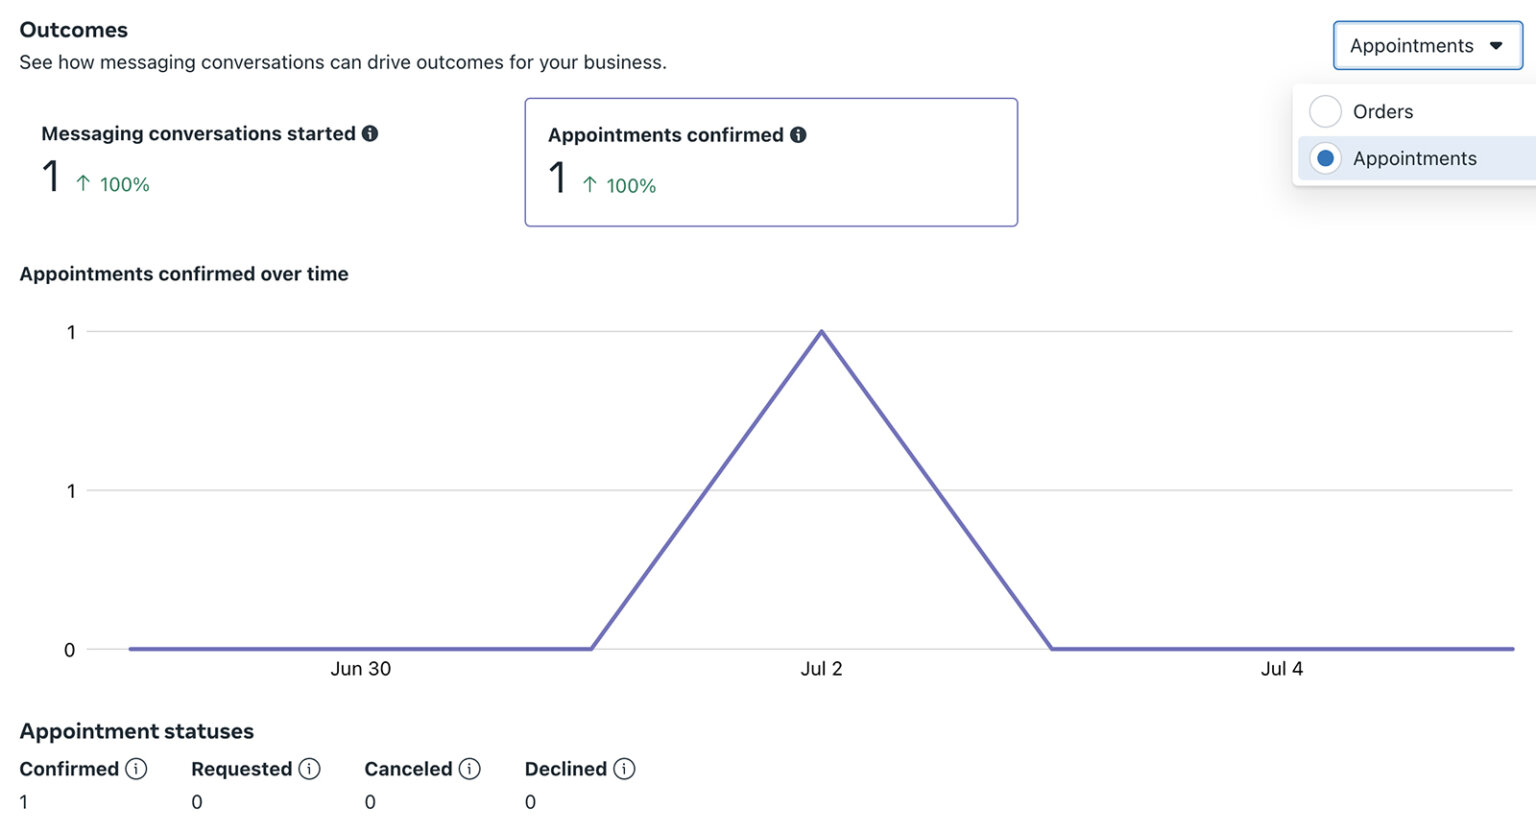Click info icon beside Appointments confirmed
The image size is (1536, 832).
pos(798,134)
